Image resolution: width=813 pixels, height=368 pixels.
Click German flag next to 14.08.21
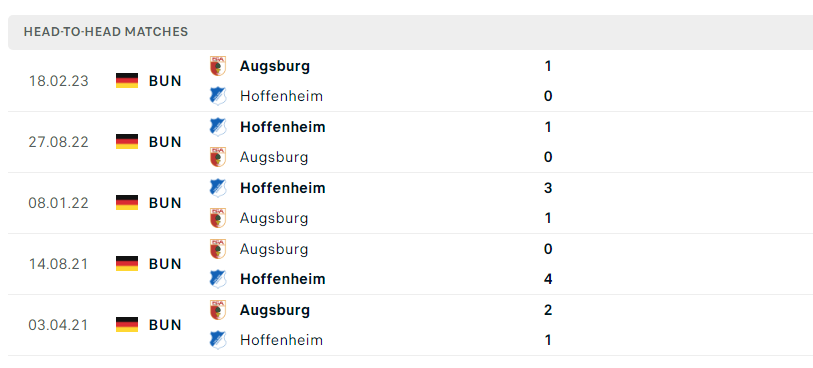click(127, 264)
